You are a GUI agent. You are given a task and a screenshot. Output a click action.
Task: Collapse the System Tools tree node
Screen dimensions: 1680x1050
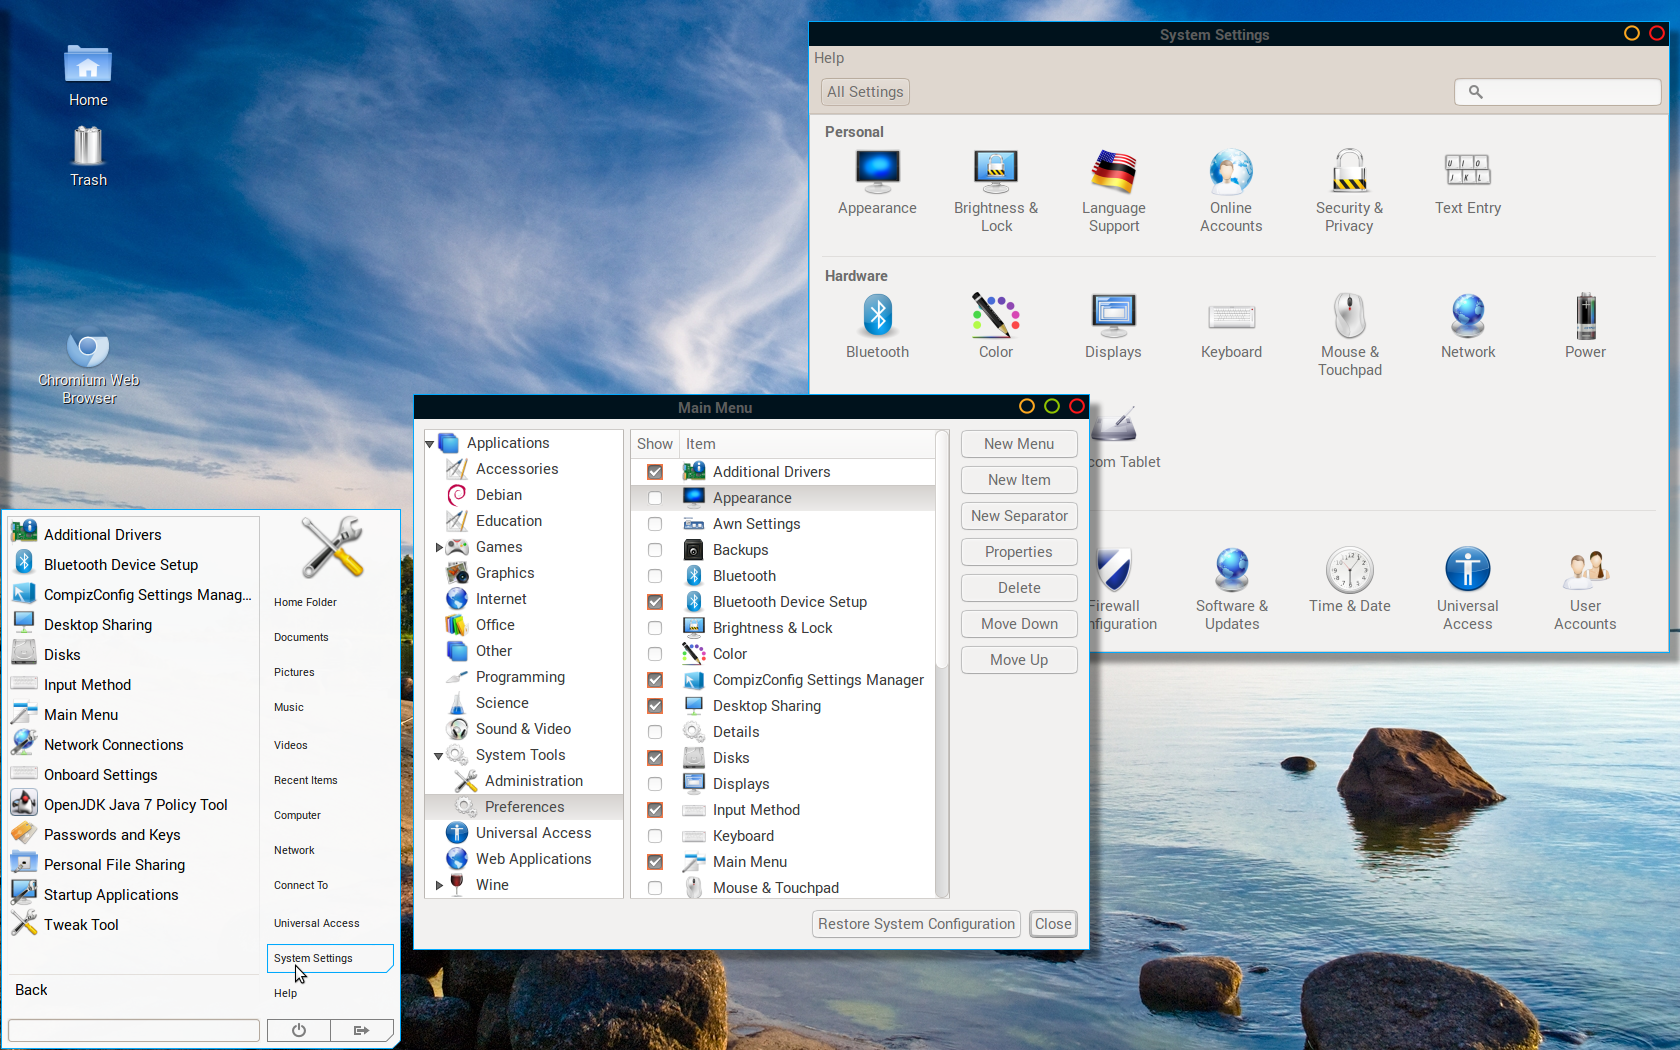click(x=439, y=756)
